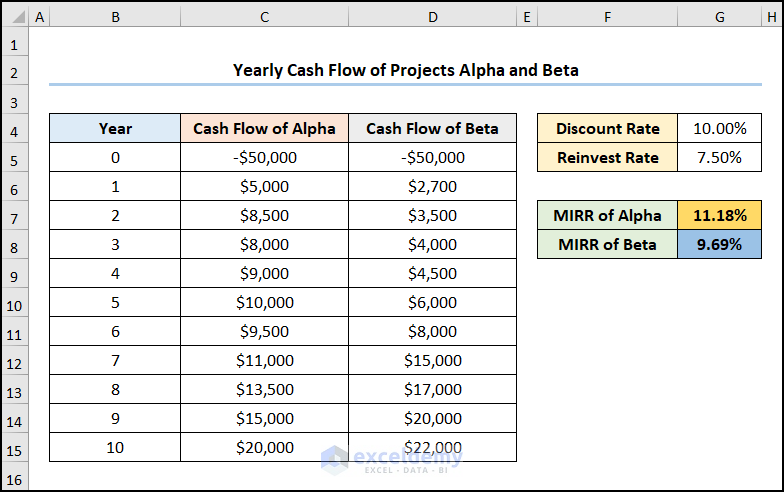Select the title cell Yearly Cash Flow
Screen dimensions: 784x492
(x=405, y=71)
